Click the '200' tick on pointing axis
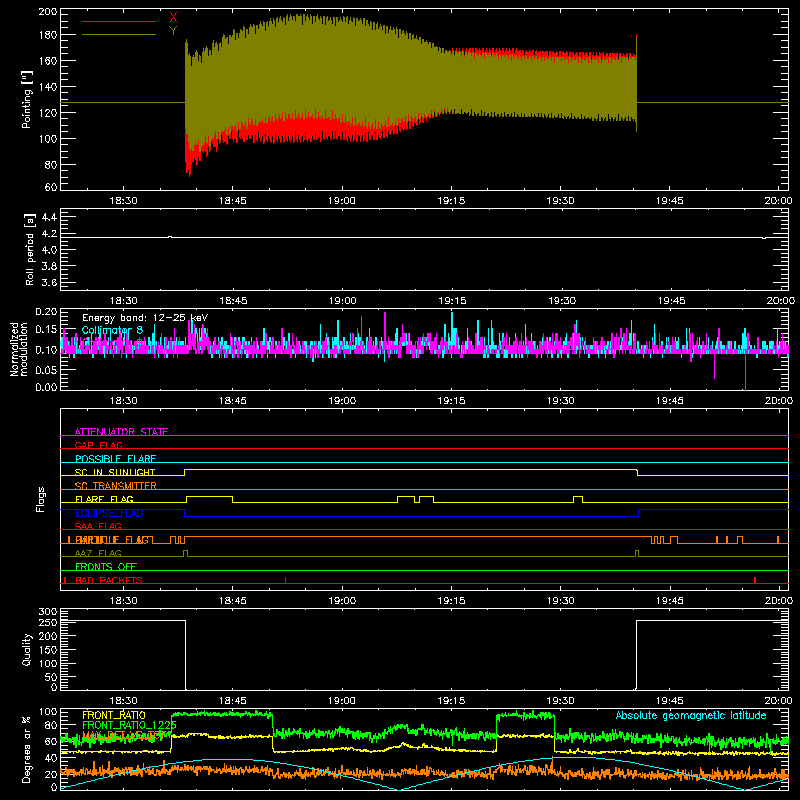This screenshot has height=800, width=800. click(47, 12)
